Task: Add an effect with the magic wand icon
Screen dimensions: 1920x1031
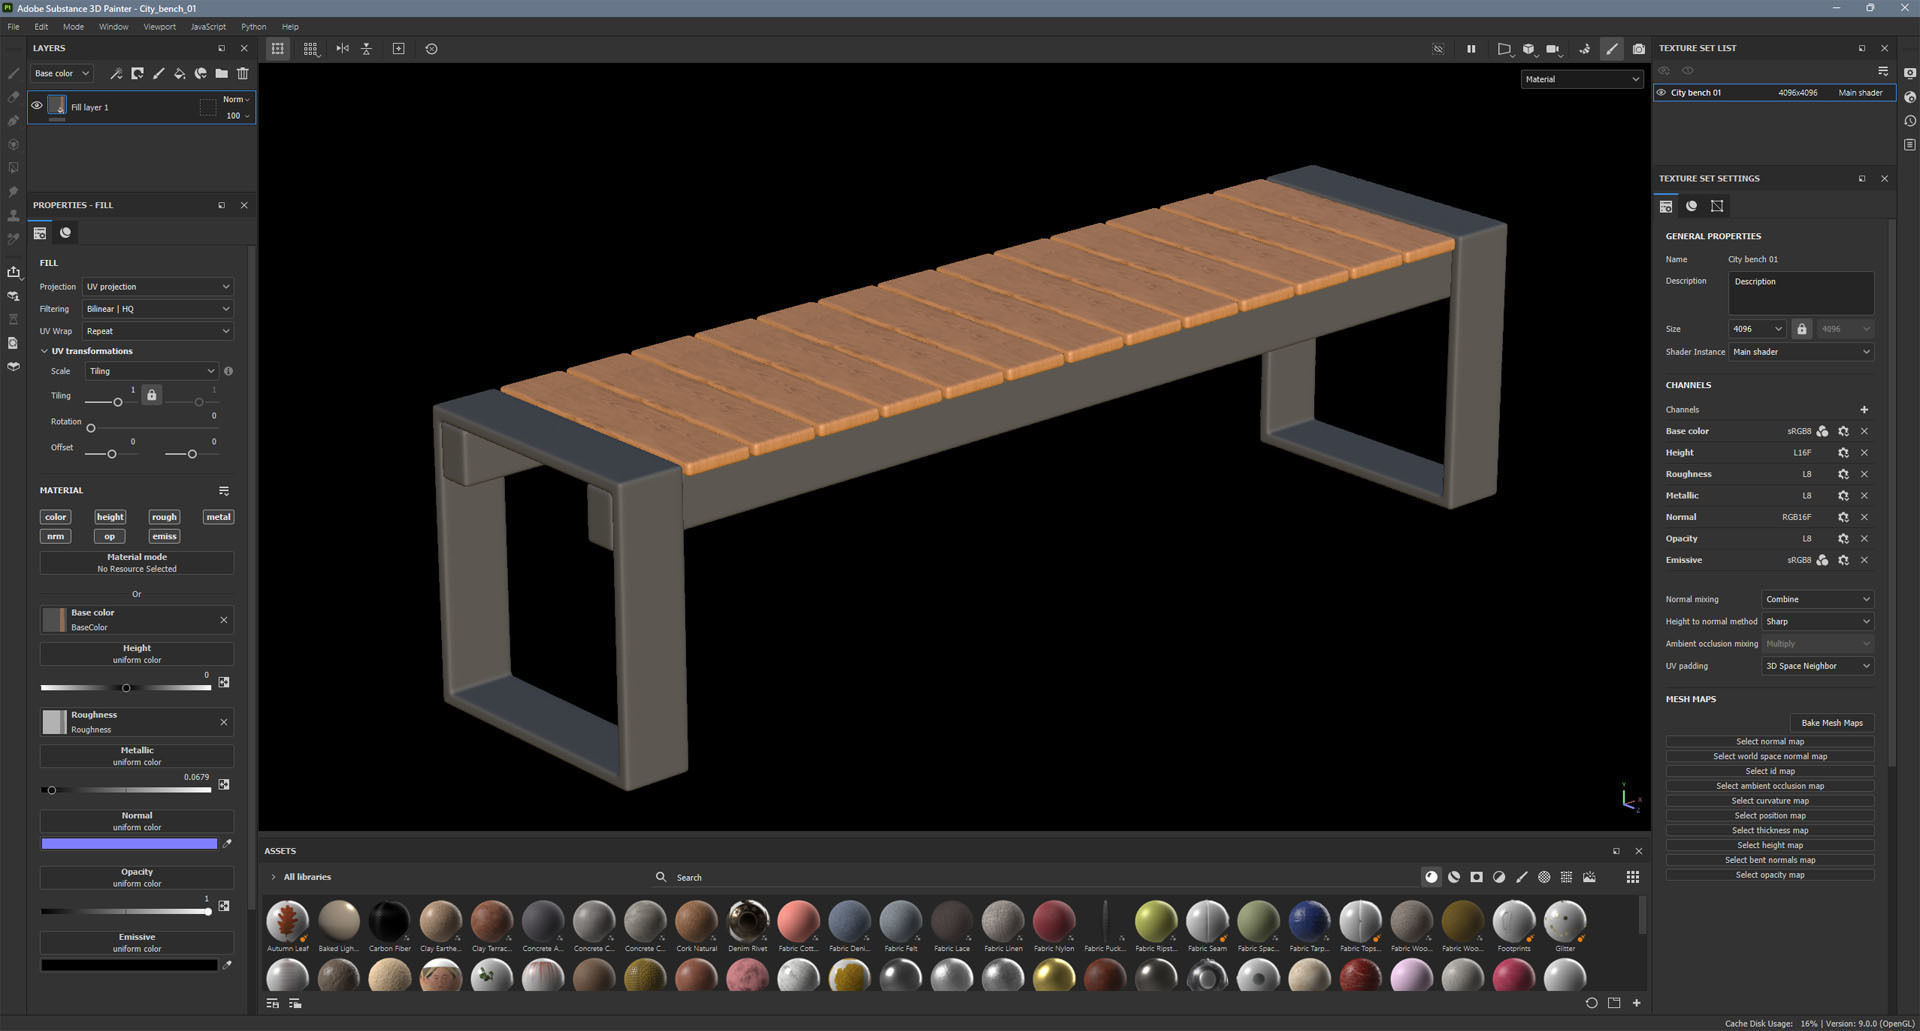Action: 116,73
